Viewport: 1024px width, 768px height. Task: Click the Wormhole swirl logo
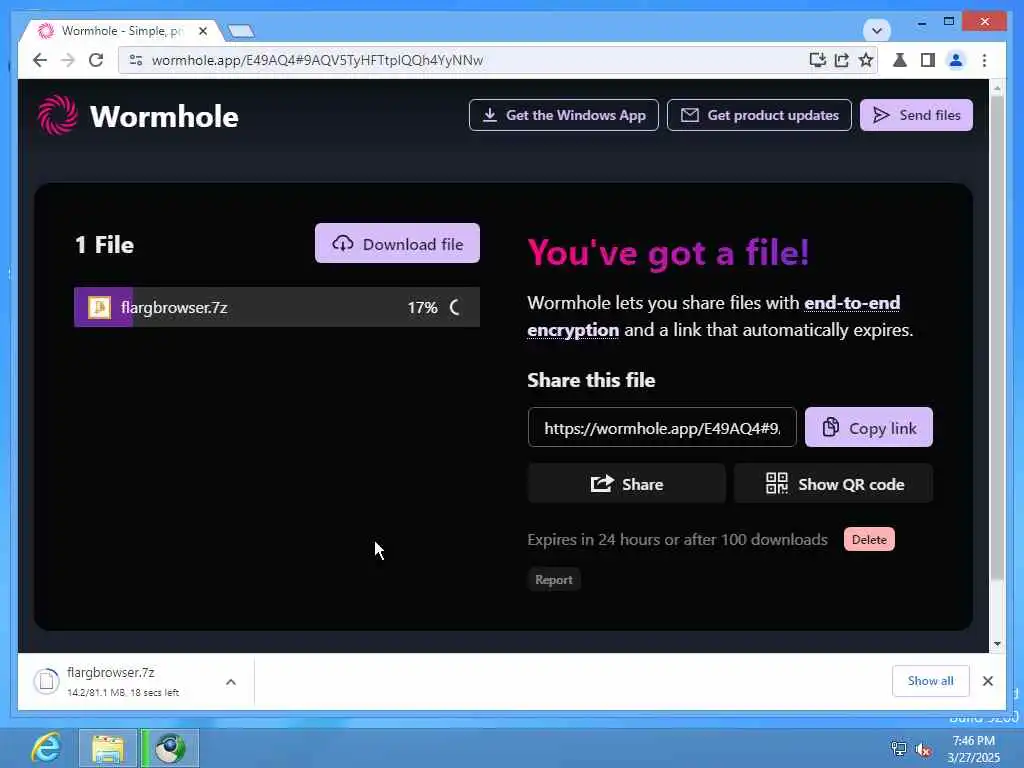click(57, 115)
